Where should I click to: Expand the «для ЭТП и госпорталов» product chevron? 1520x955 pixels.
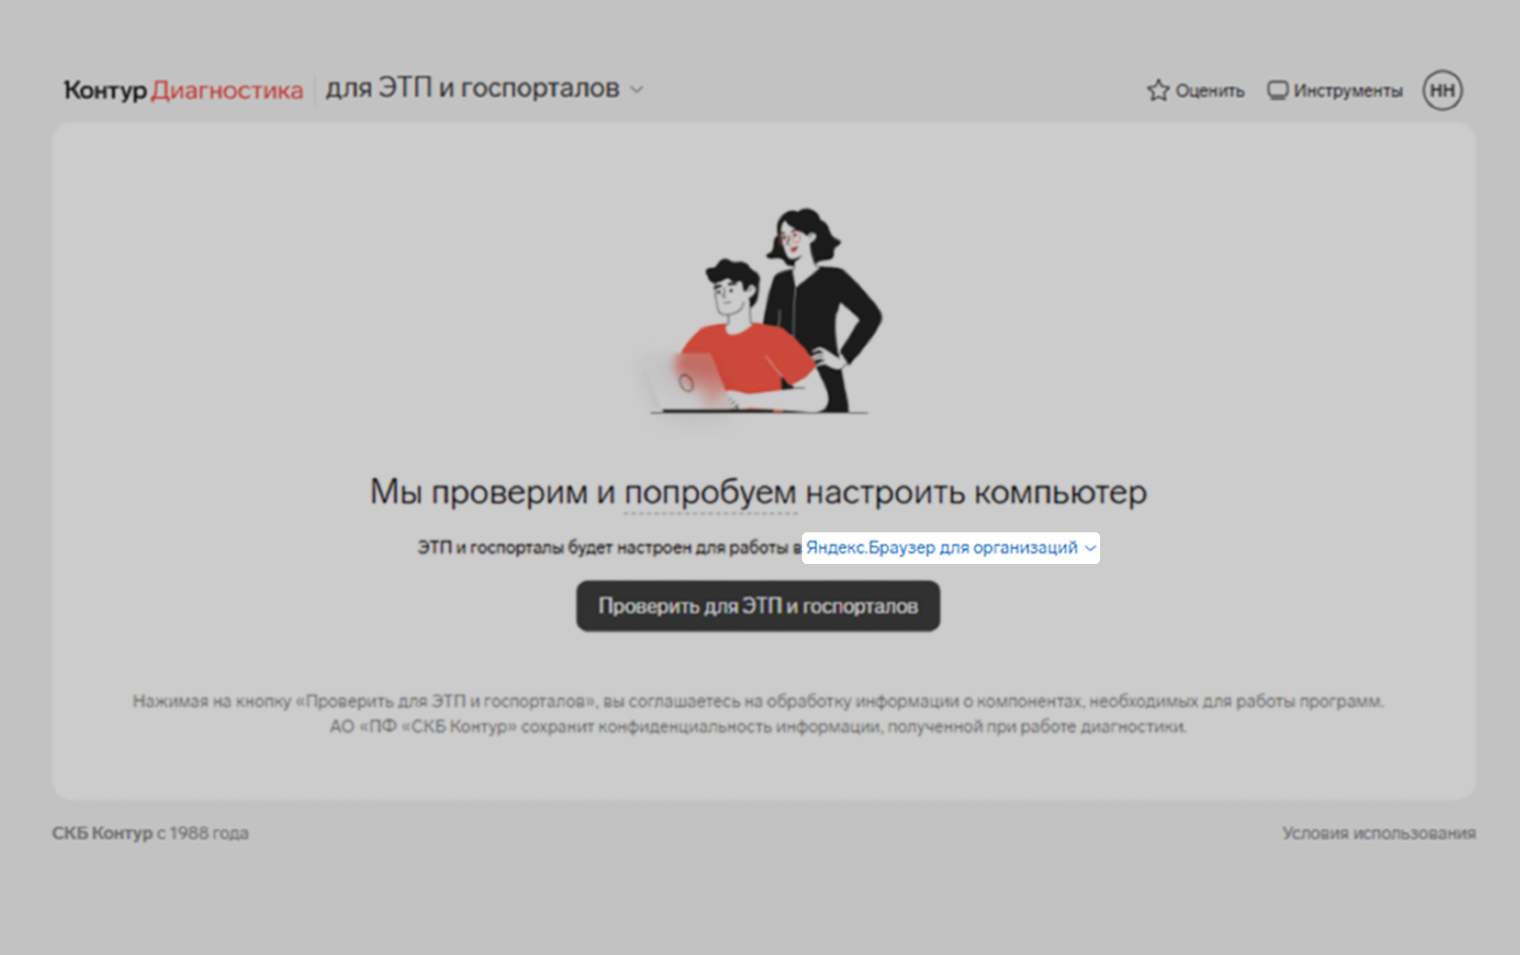(x=637, y=90)
